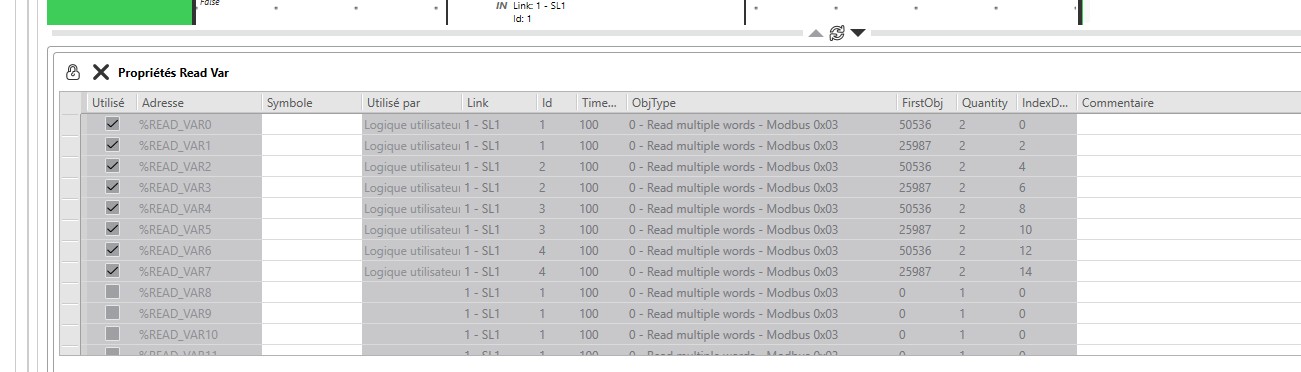Click the lock icon beside Propriétés Read Var
The width and height of the screenshot is (1301, 372).
[72, 72]
